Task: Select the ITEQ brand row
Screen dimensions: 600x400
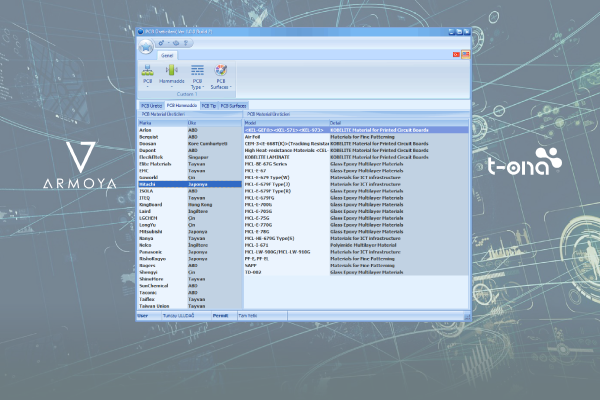Action: click(x=190, y=198)
